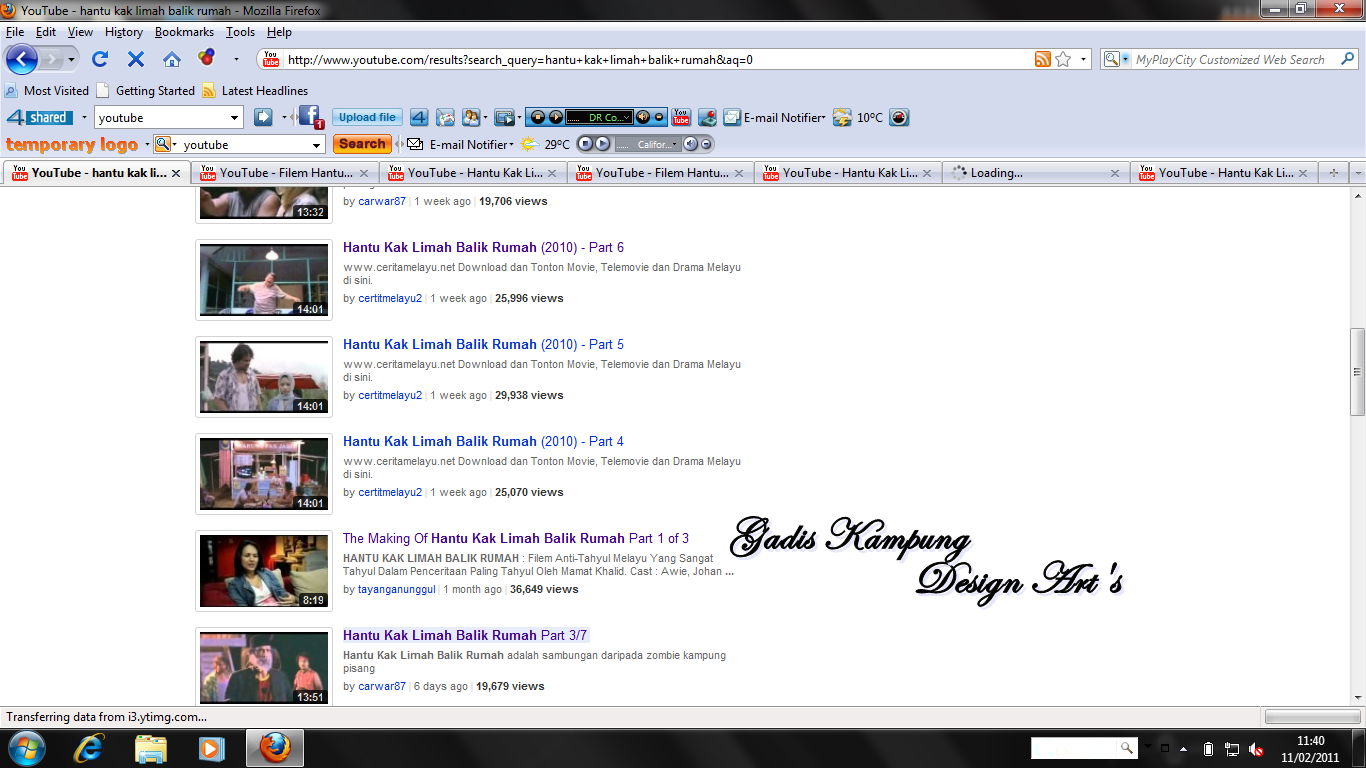Click the Google search box in the taskbar
Viewport: 1366px width, 768px height.
1075,748
